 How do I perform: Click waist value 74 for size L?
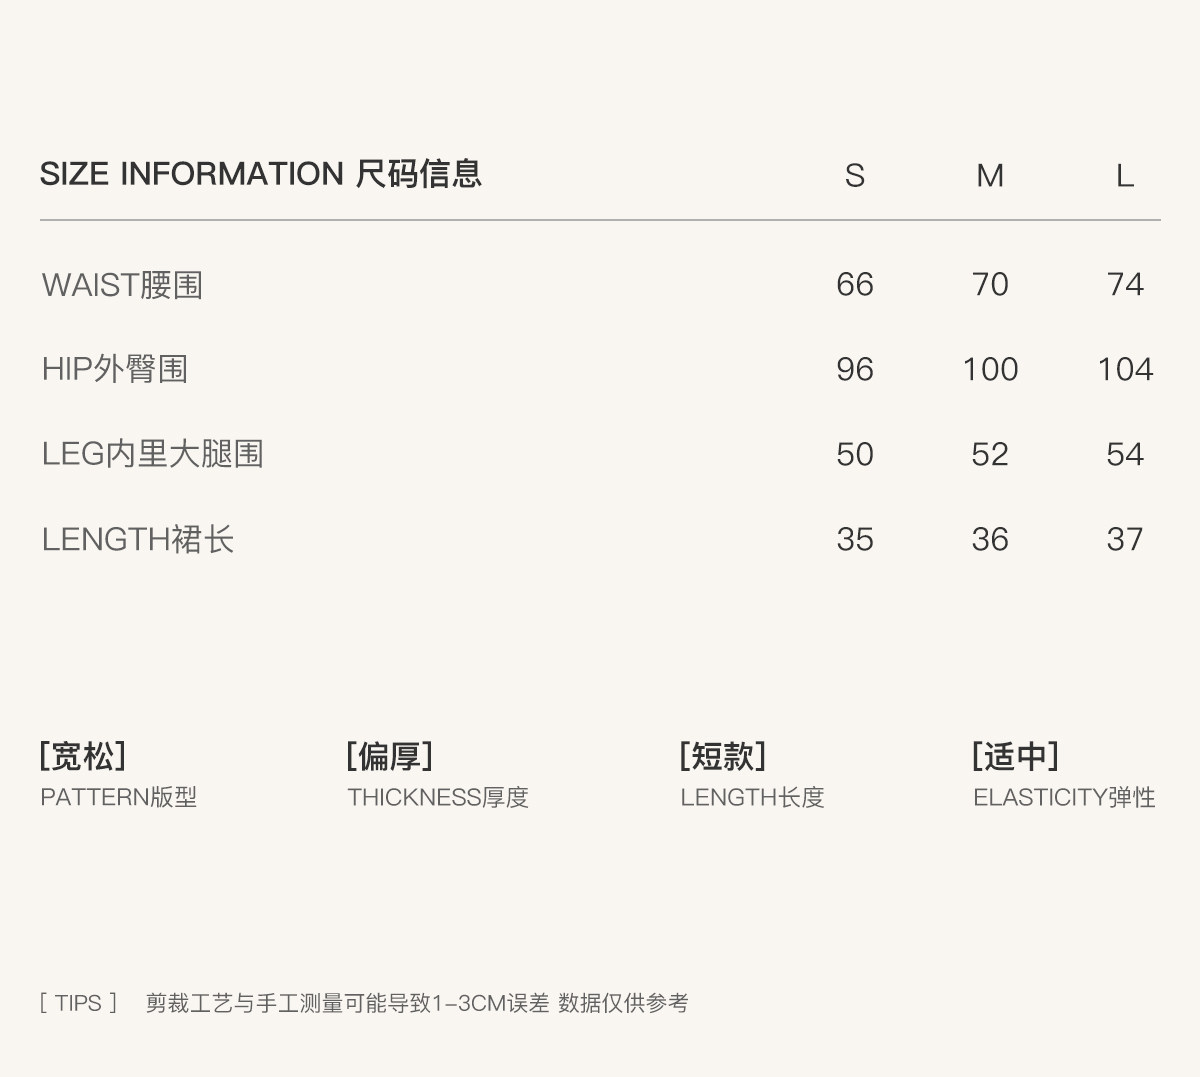(1124, 285)
